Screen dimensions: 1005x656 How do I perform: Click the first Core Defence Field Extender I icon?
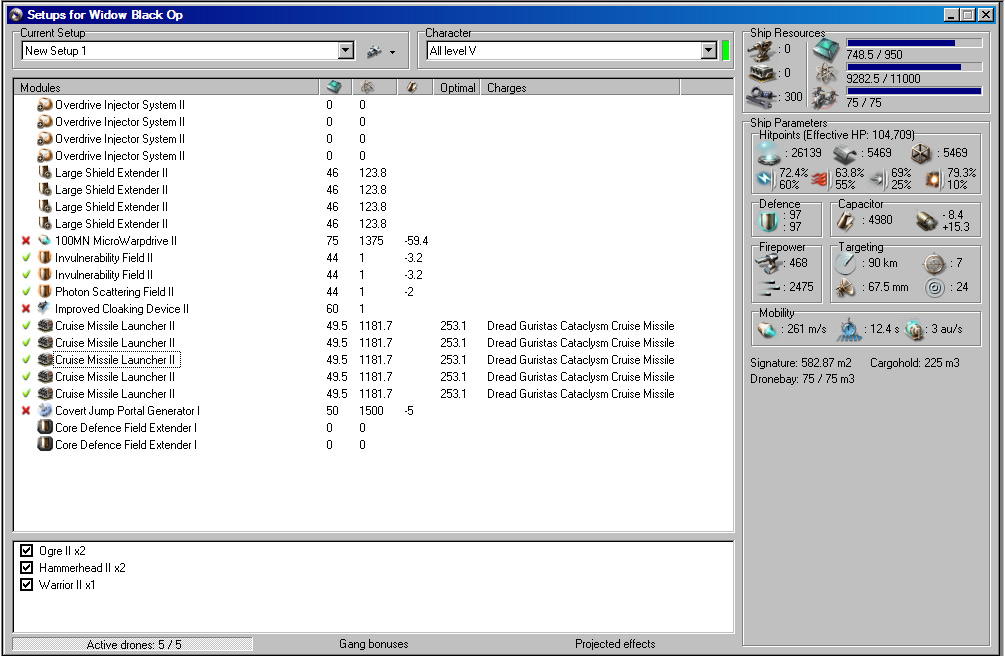tap(44, 428)
